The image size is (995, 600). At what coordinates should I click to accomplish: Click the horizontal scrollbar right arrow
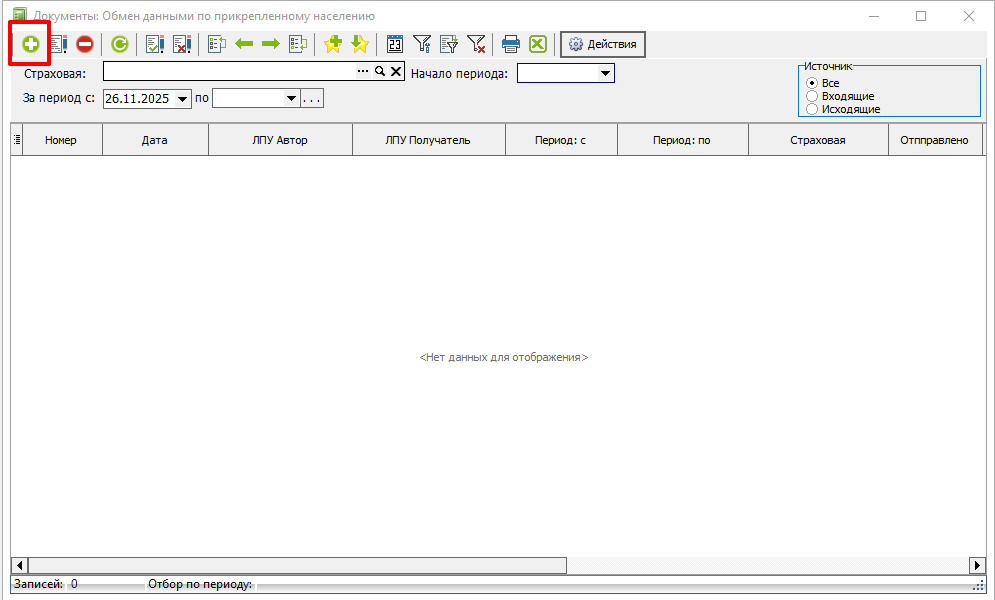click(x=977, y=565)
